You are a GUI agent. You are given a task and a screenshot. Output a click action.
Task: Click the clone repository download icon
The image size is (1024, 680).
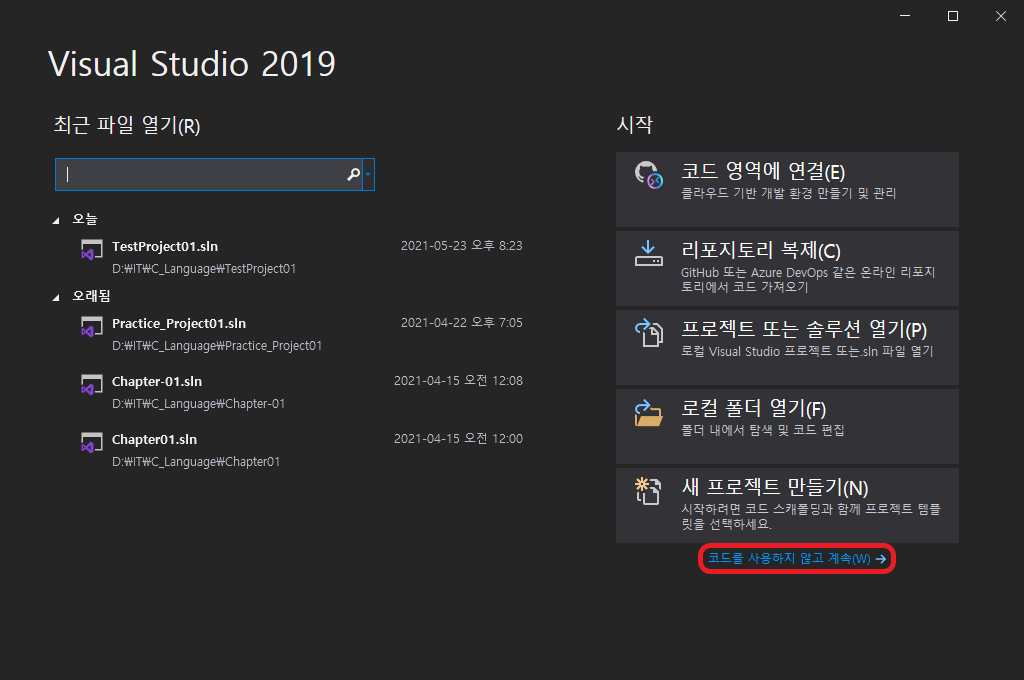(648, 253)
